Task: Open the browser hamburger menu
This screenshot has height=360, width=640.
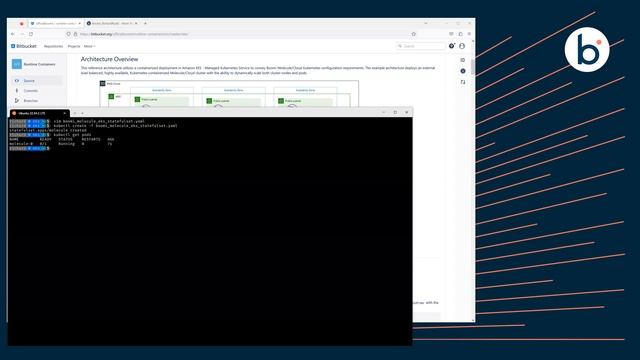Action: click(x=469, y=34)
